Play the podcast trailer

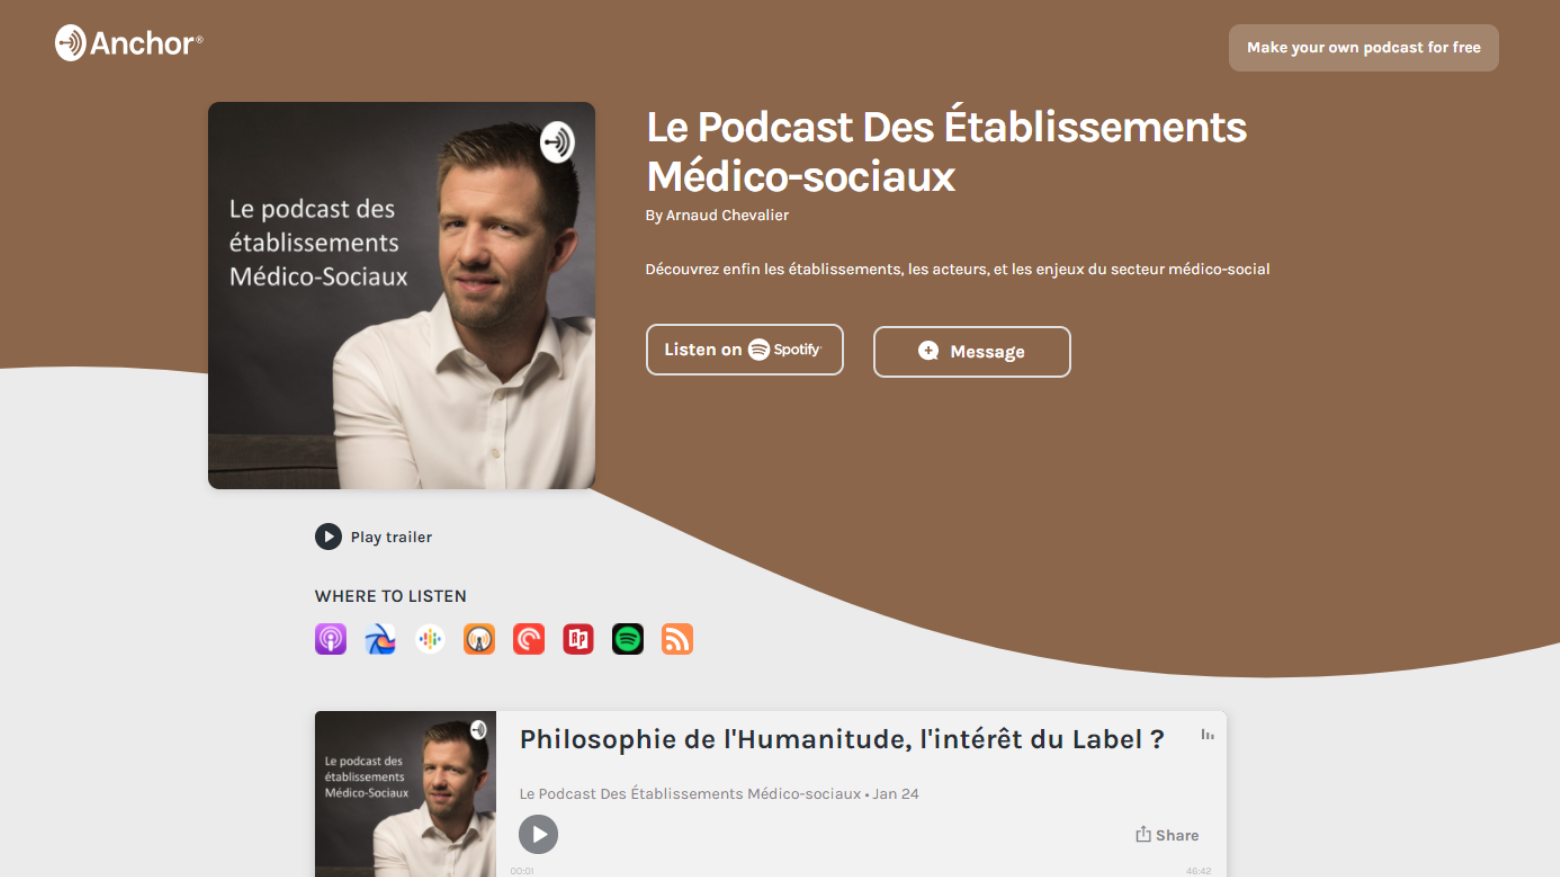coord(373,537)
